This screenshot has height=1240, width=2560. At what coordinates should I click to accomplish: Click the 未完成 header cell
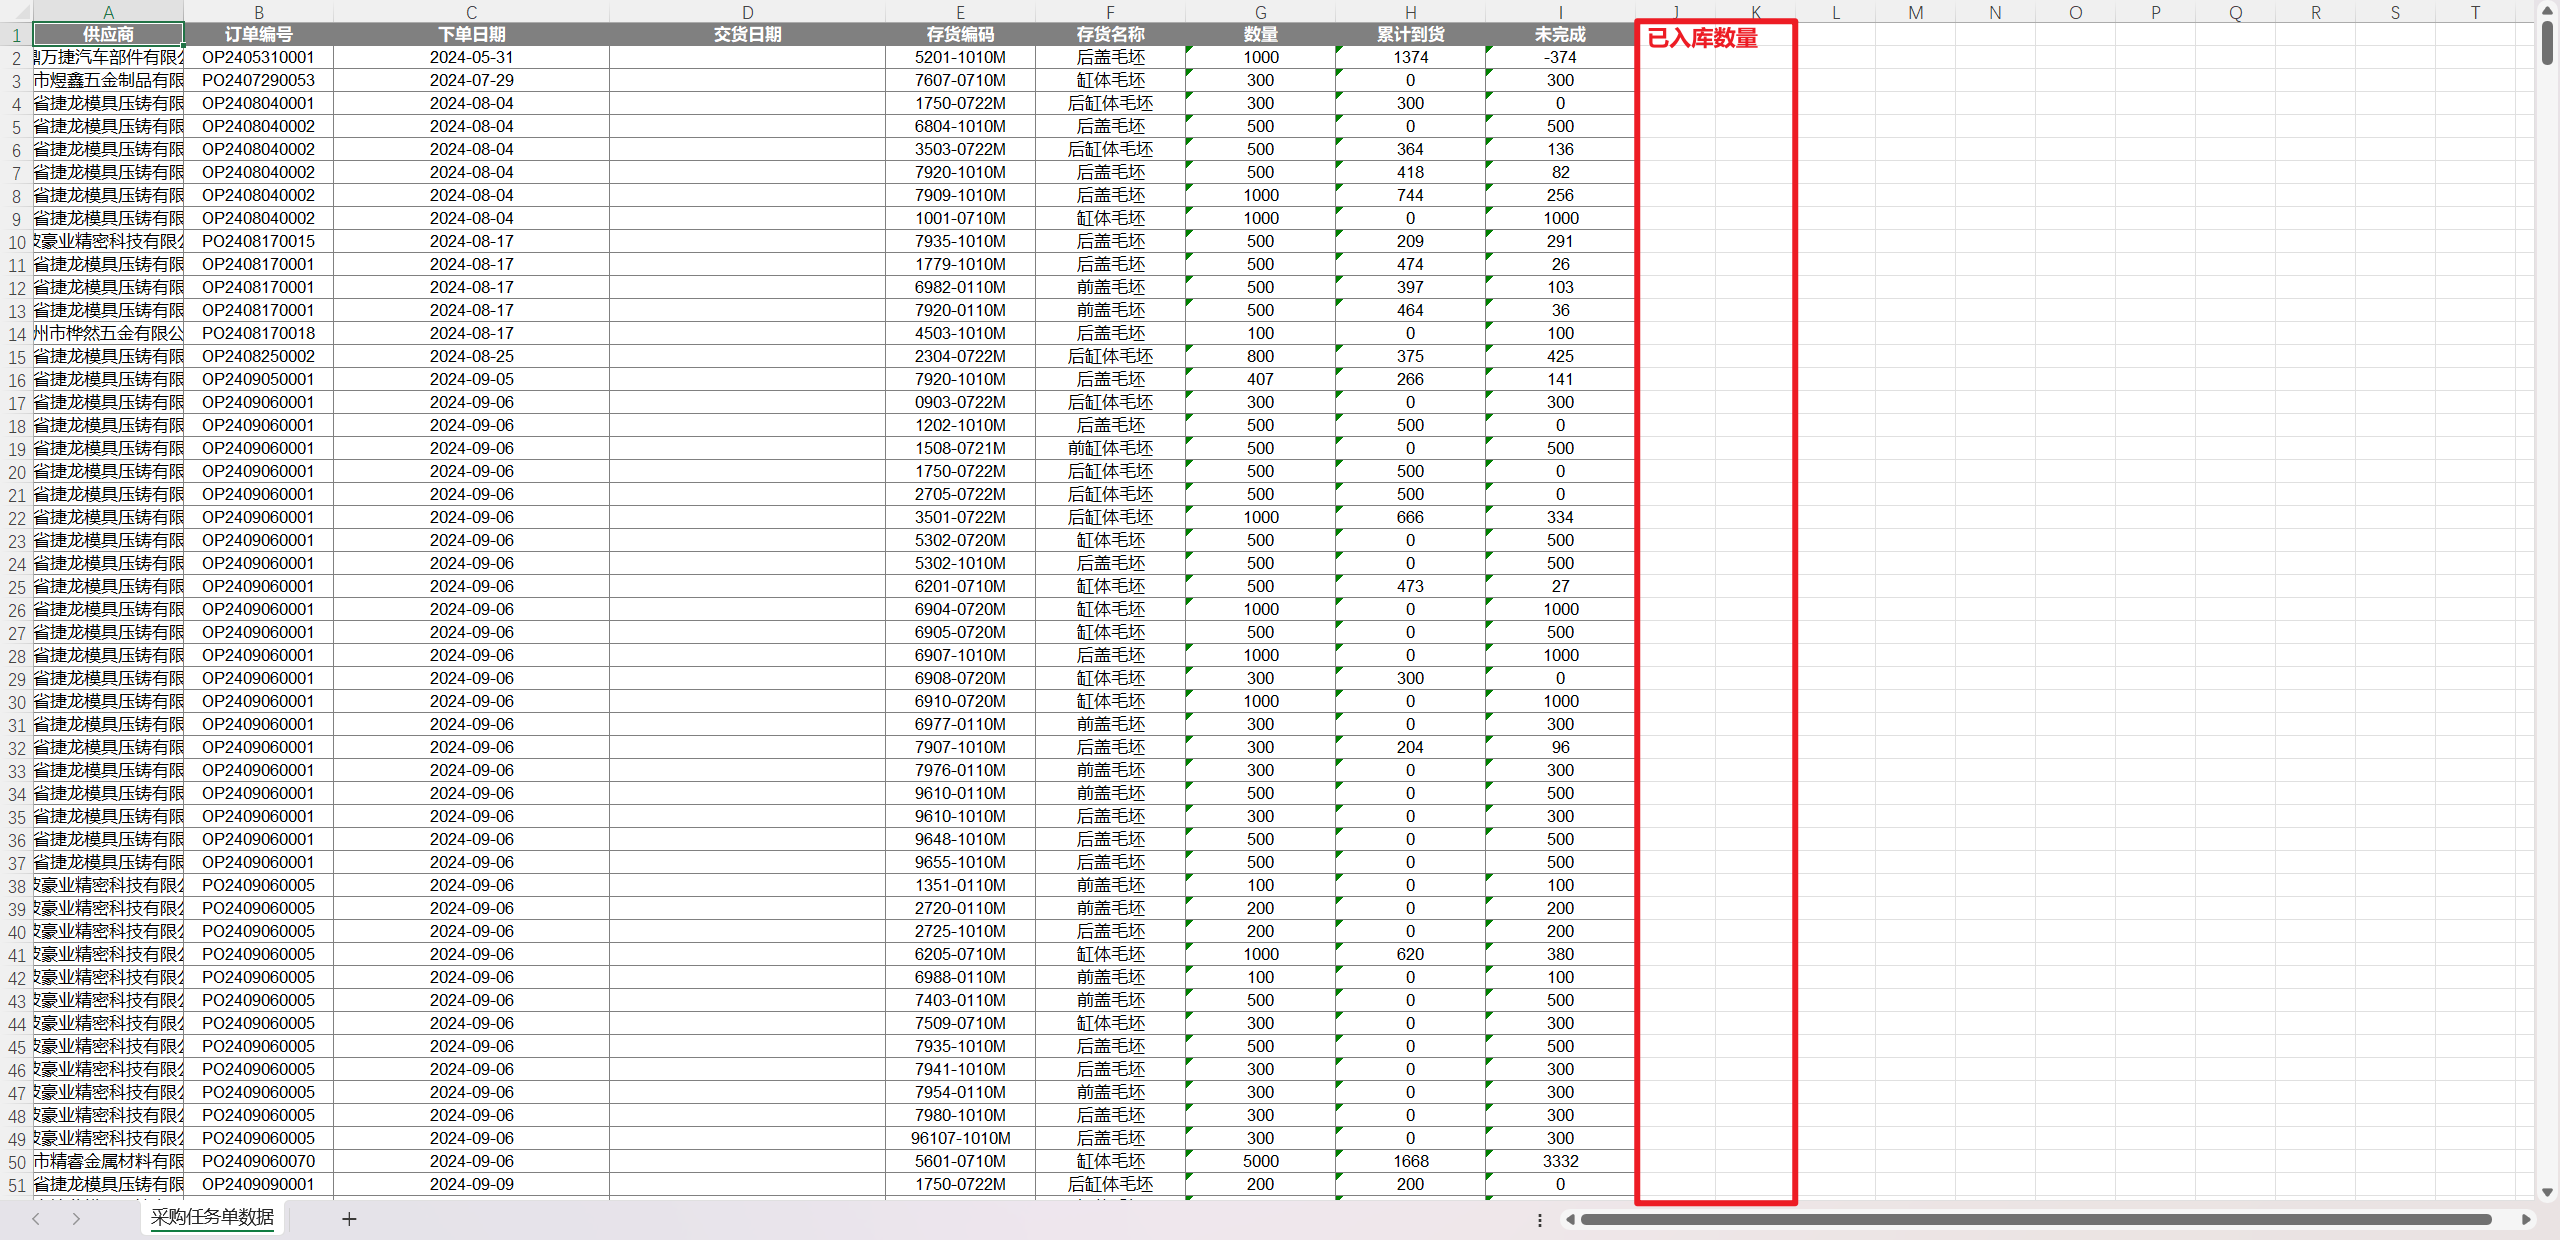(x=1560, y=34)
